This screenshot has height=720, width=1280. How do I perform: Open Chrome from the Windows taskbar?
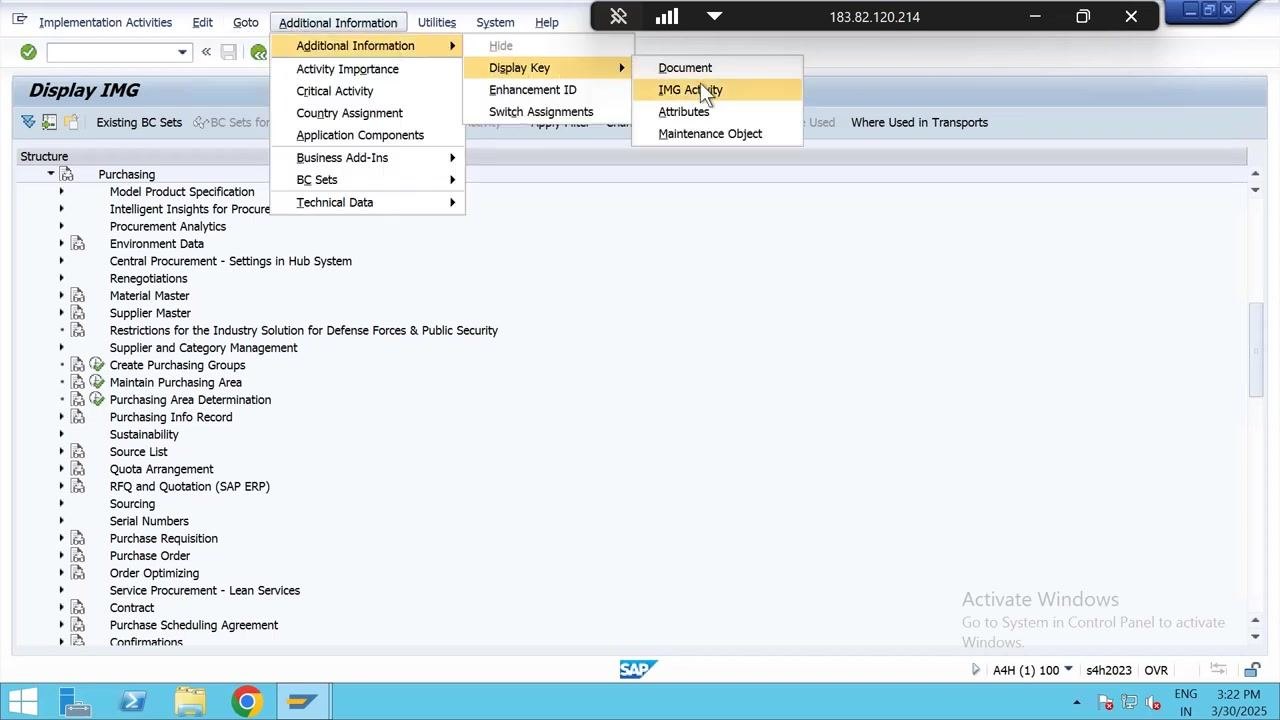246,701
